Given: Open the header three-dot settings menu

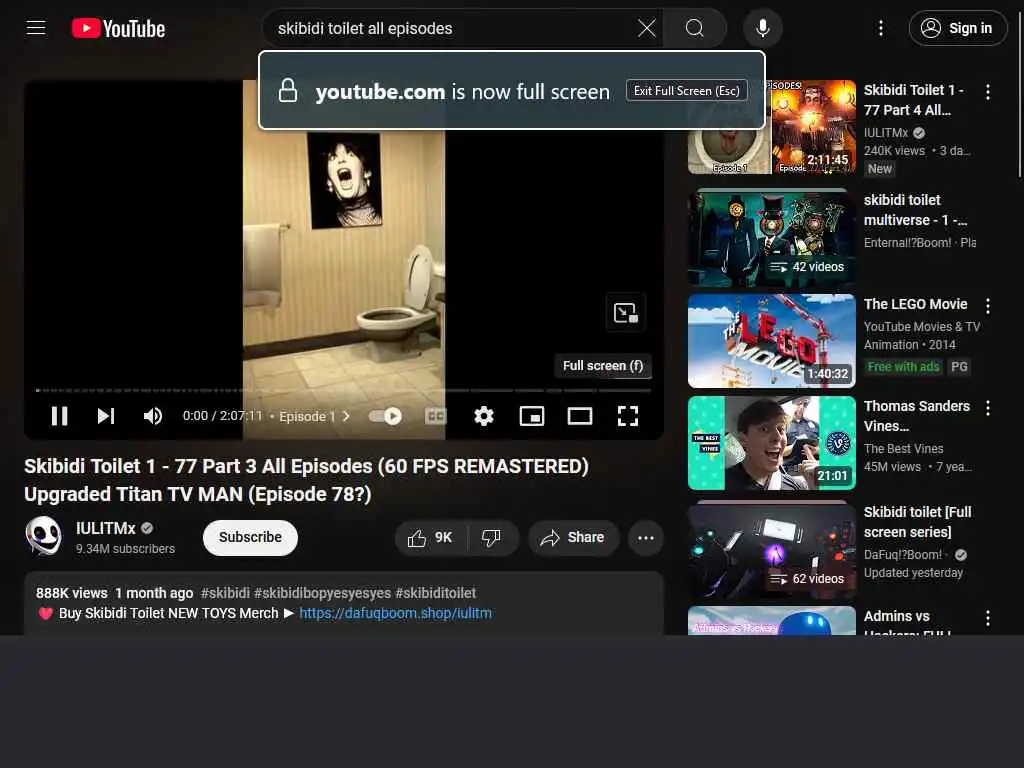Looking at the screenshot, I should pyautogui.click(x=881, y=28).
